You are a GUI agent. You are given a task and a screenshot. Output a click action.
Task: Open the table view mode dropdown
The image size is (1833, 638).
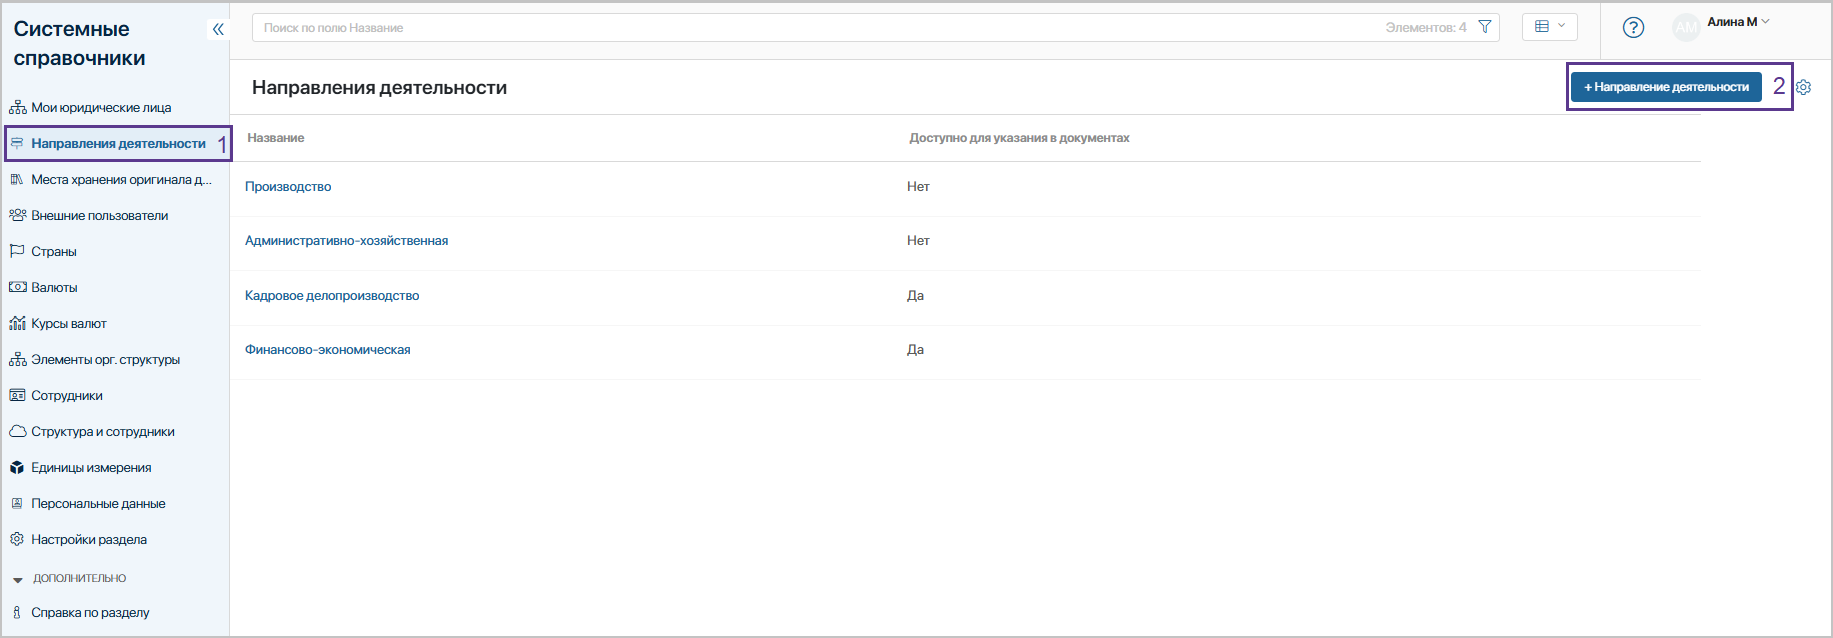[1549, 27]
